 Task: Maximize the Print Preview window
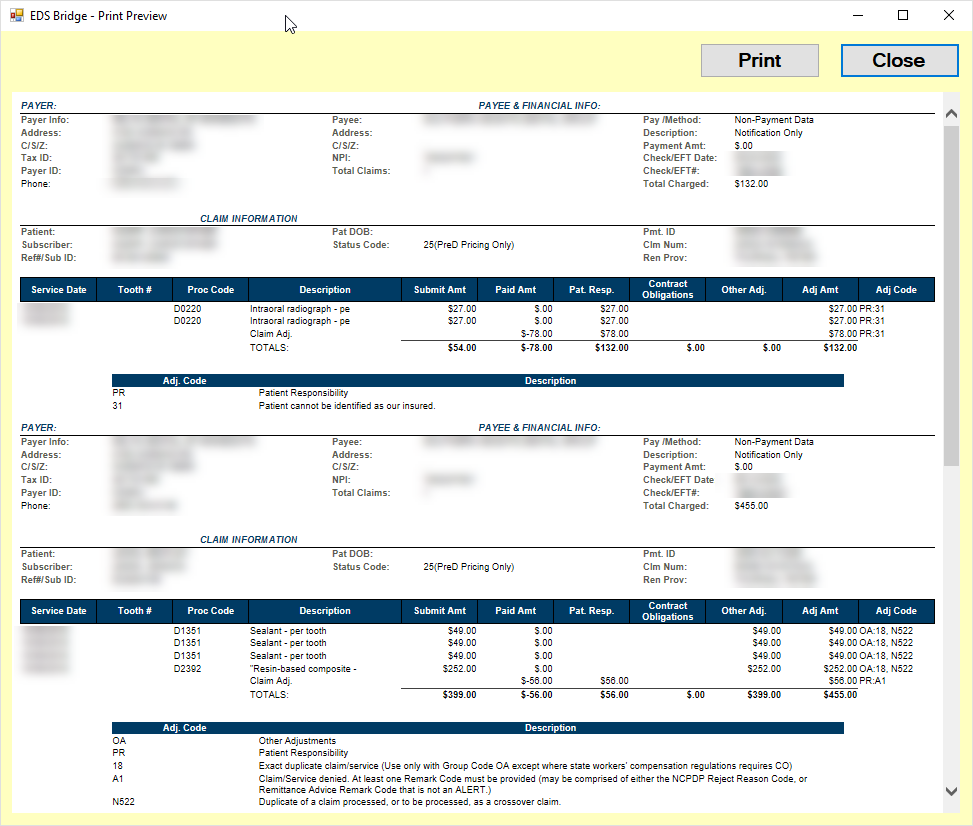[x=903, y=16]
